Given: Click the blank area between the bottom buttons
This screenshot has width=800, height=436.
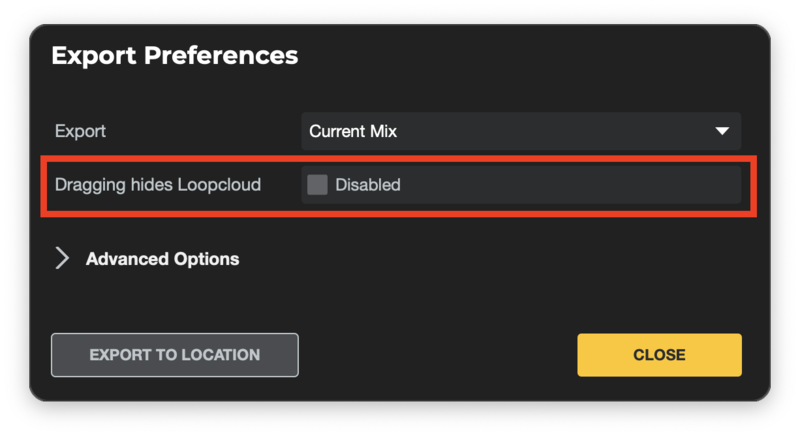Looking at the screenshot, I should (x=437, y=355).
